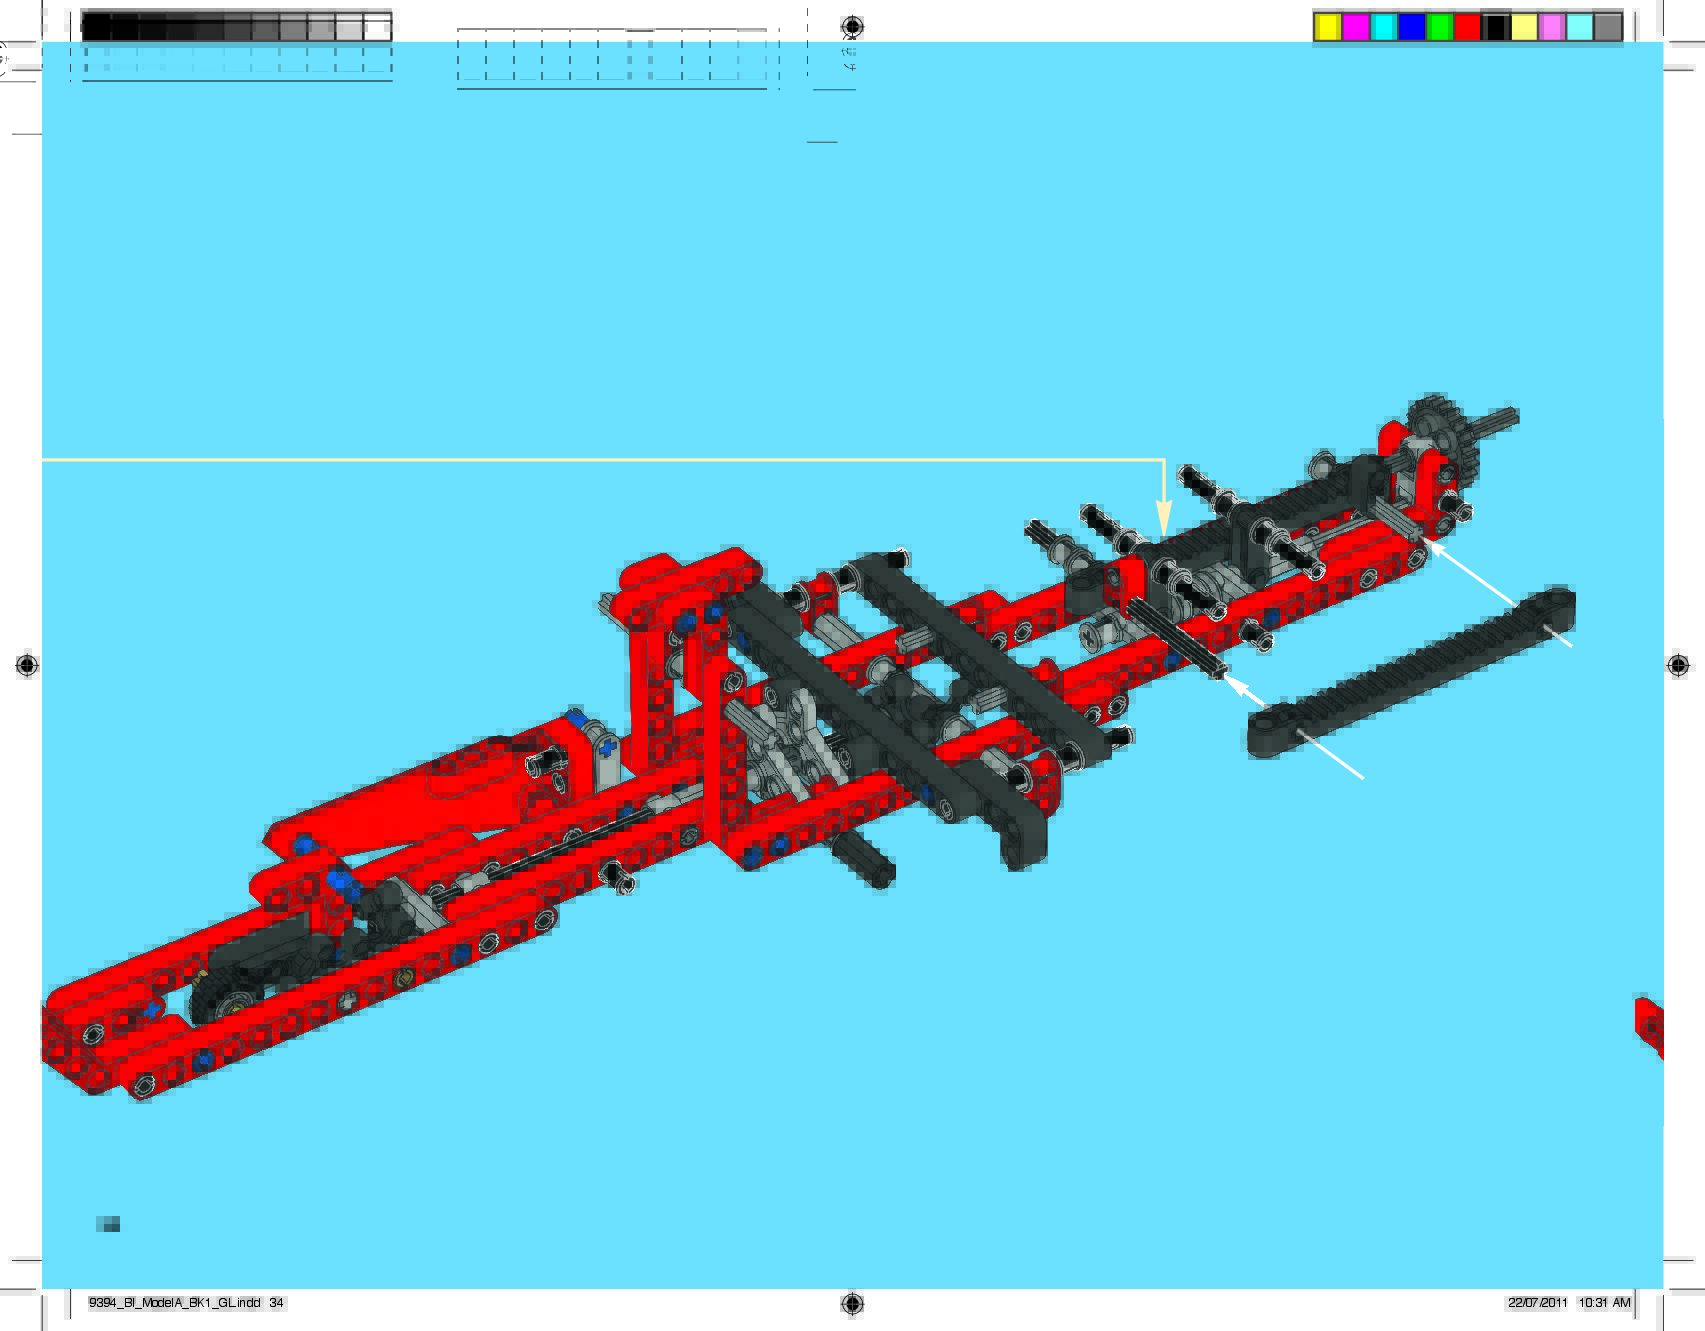Click the date stamp 22/07/2011
Screen dimensions: 1705x1331
[1537, 1303]
